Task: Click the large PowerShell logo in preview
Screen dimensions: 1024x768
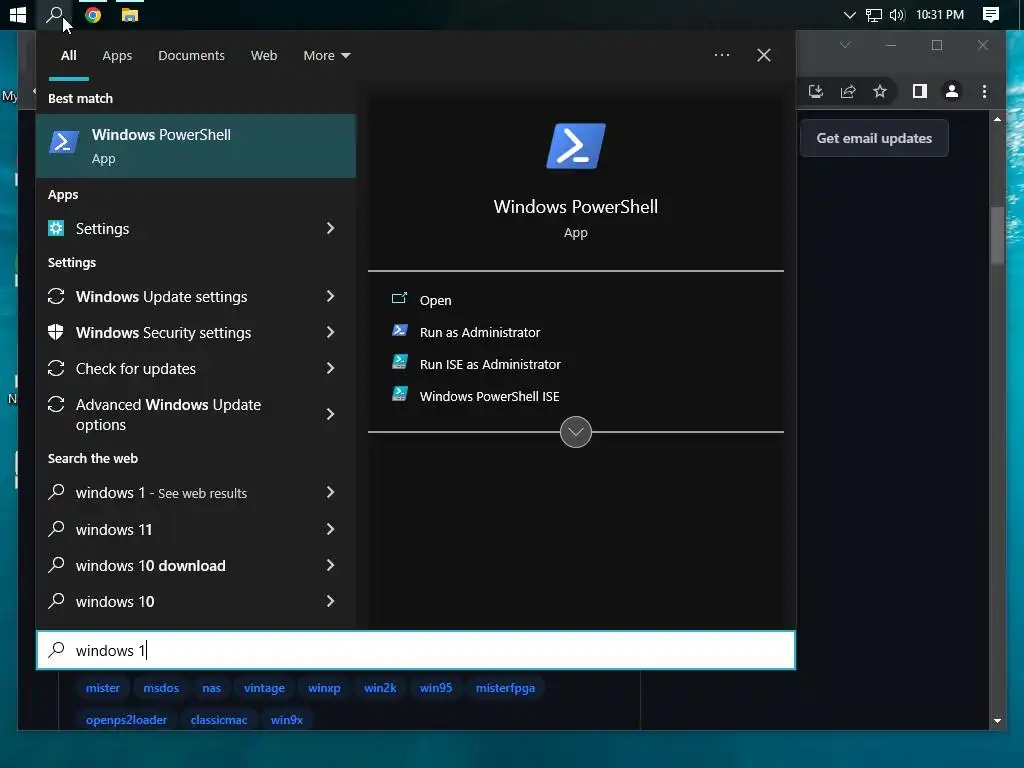Action: pos(575,146)
